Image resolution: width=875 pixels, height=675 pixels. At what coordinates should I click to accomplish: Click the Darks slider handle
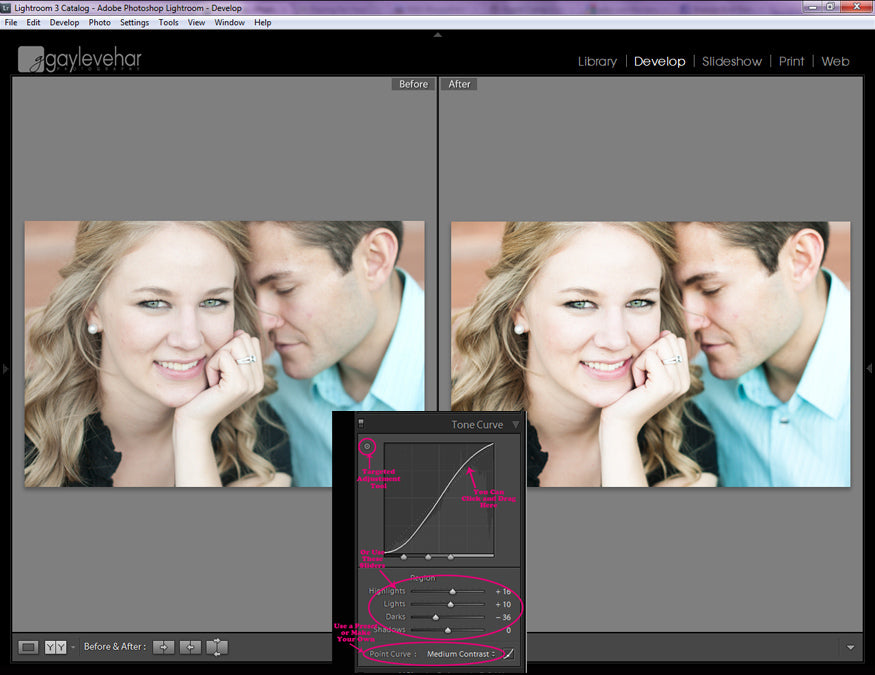coord(435,617)
